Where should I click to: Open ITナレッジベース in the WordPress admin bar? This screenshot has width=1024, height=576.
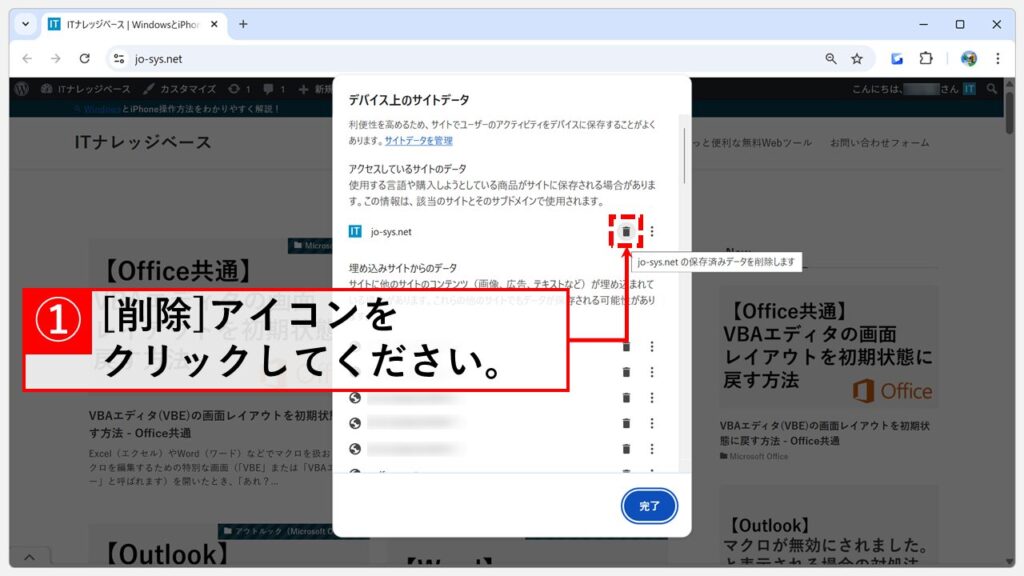pos(86,89)
